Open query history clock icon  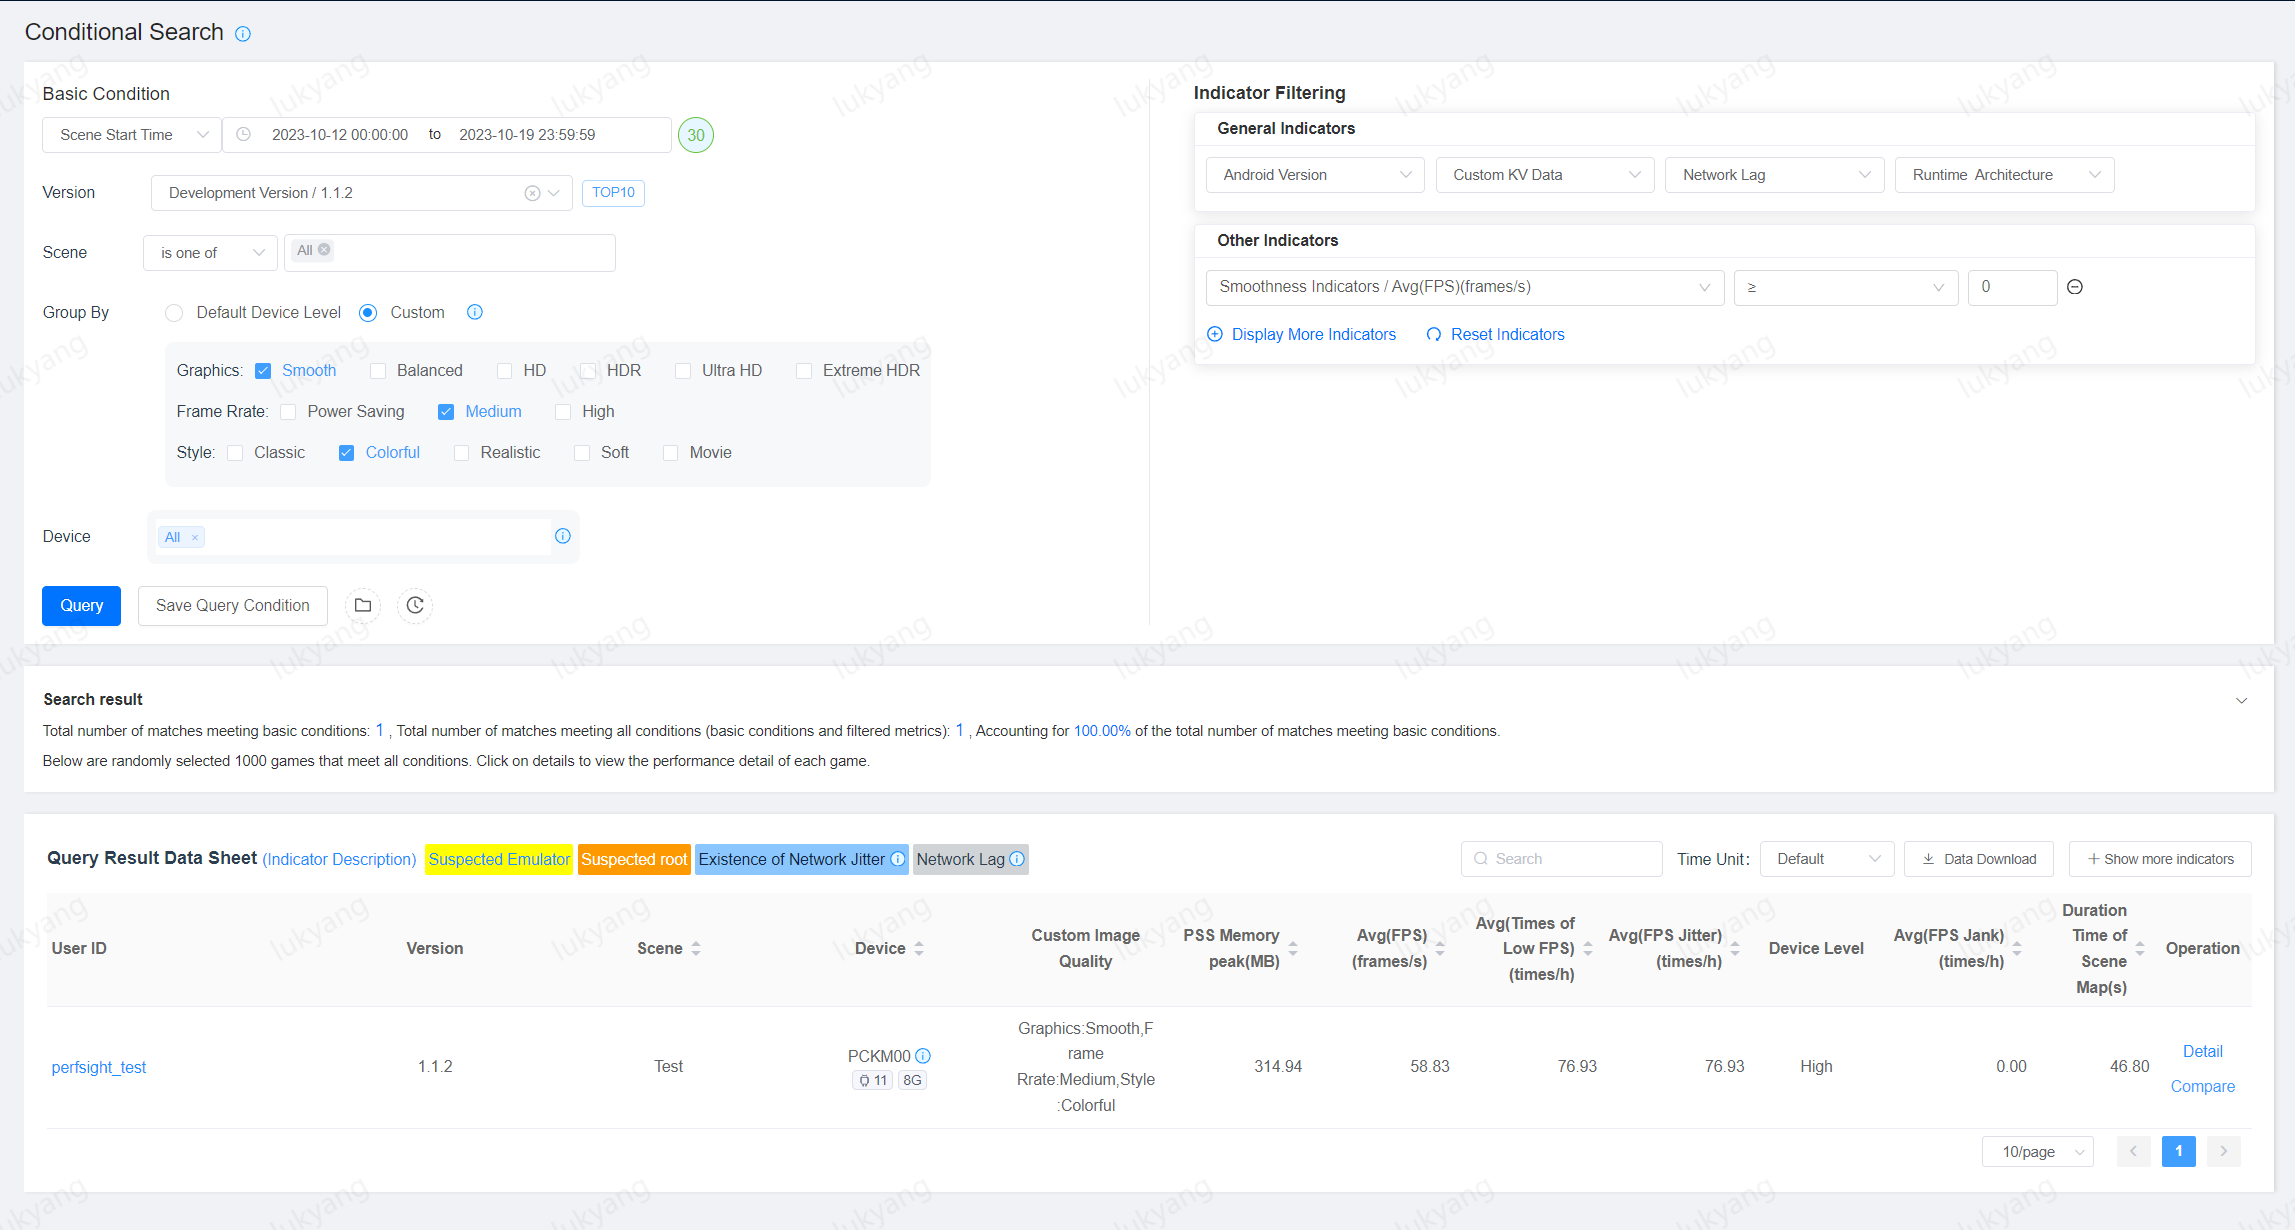tap(415, 606)
